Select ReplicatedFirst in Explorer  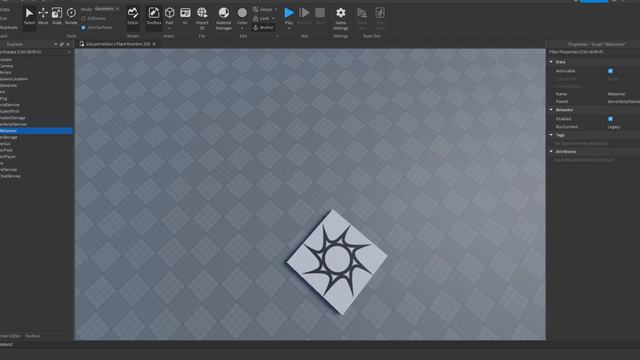pos(9,111)
